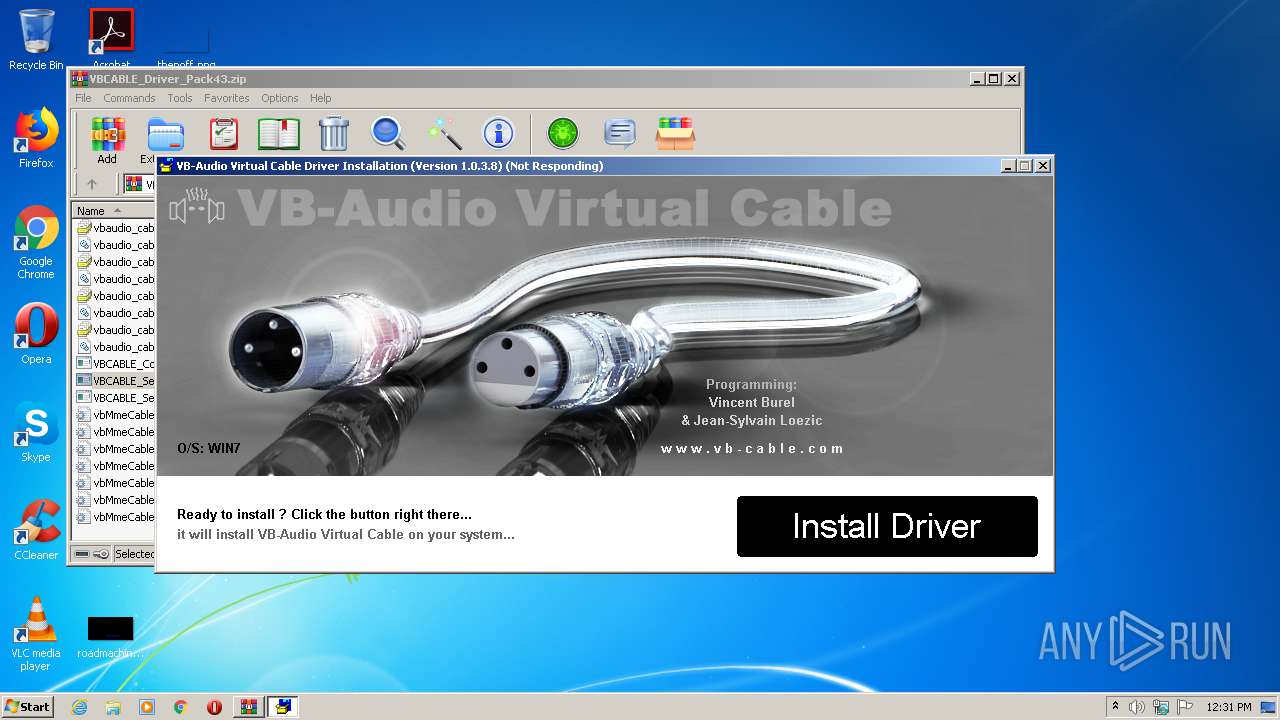Open VLC media player desktop icon
This screenshot has height=720, width=1280.
point(36,634)
